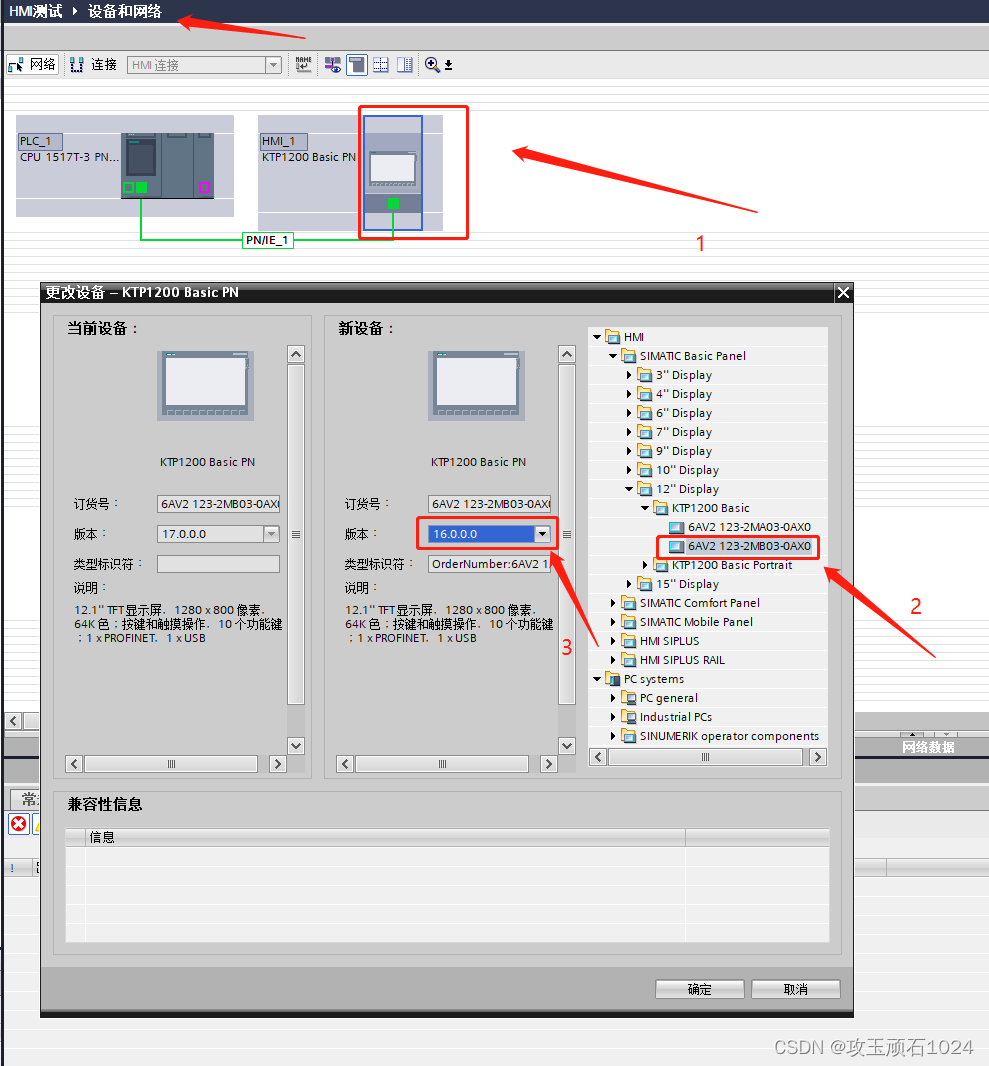Viewport: 989px width, 1066px height.
Task: Collapse the 12'' Display folder
Action: pyautogui.click(x=629, y=489)
